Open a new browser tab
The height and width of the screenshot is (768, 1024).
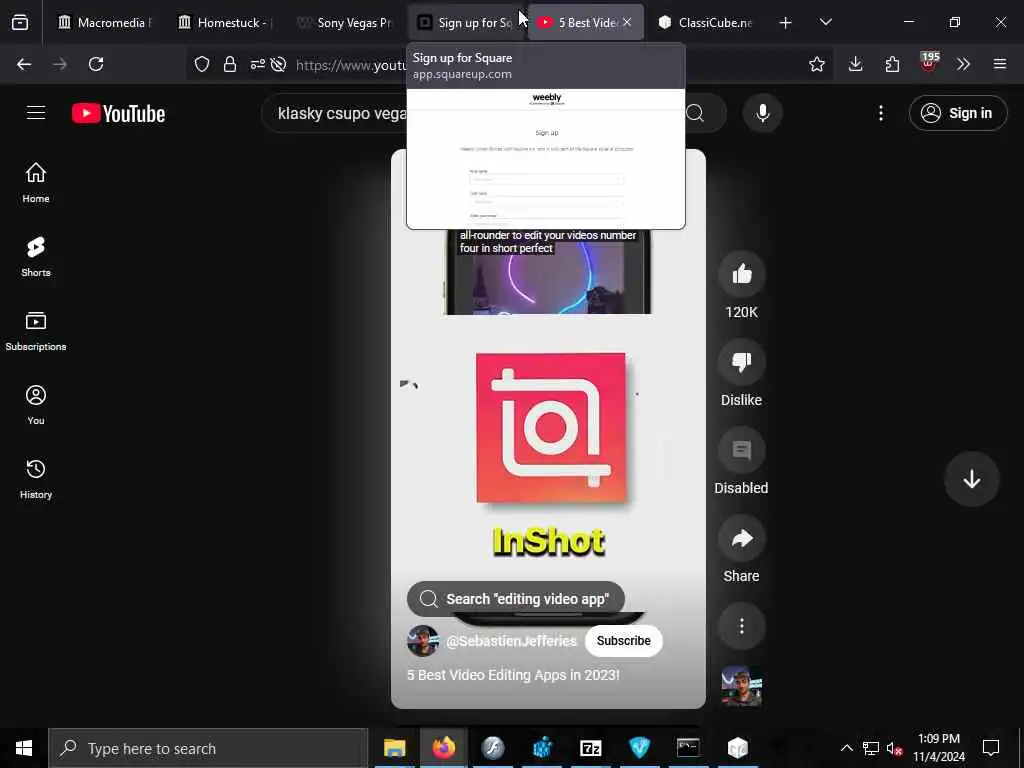pyautogui.click(x=786, y=23)
